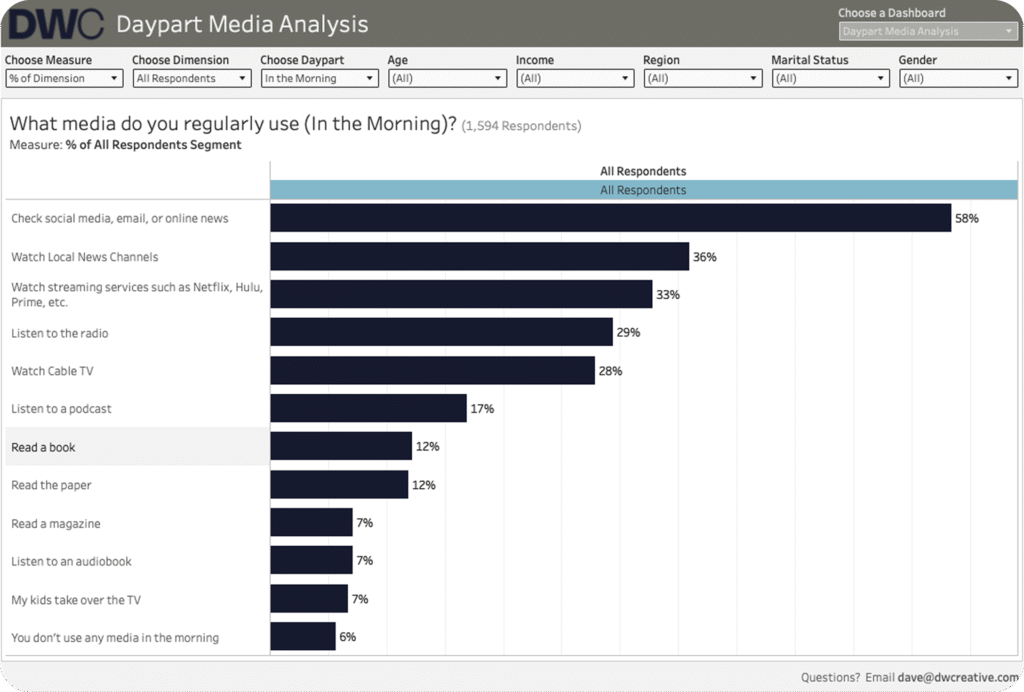The height and width of the screenshot is (692, 1024).
Task: Open the Choose Measure dropdown
Action: coord(64,78)
